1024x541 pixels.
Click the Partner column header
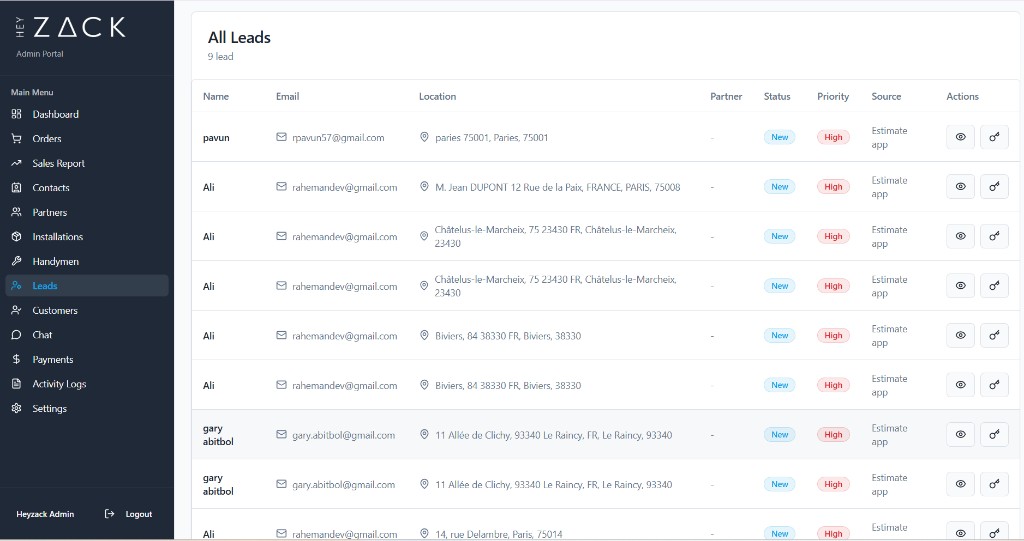pos(726,96)
